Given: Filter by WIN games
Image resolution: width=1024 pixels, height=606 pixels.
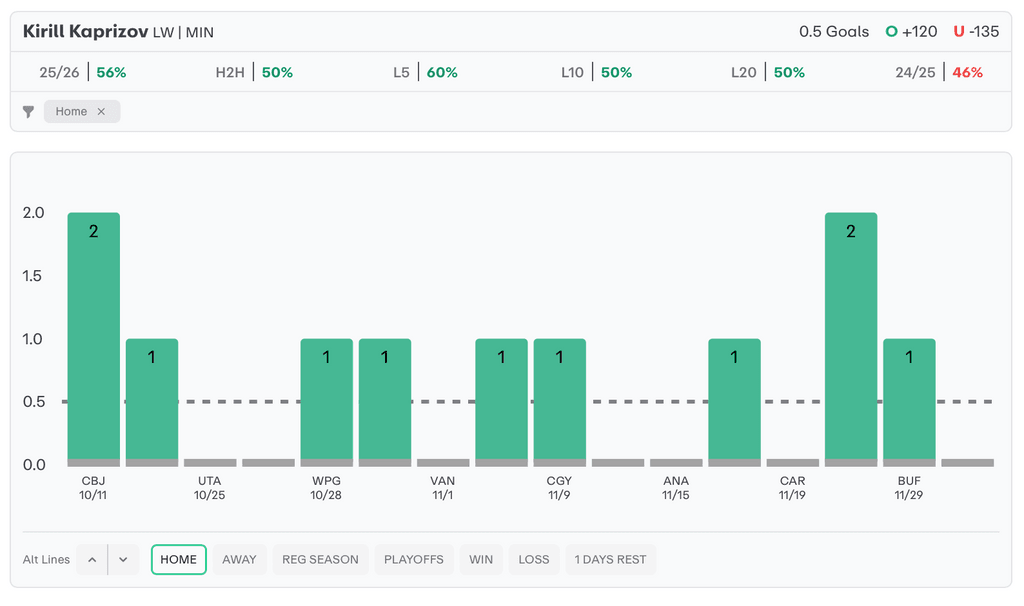Looking at the screenshot, I should (481, 560).
